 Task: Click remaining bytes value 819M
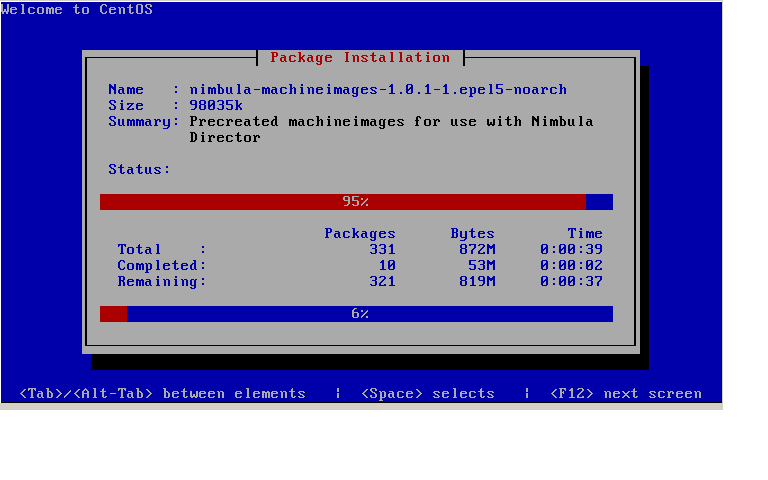477,282
